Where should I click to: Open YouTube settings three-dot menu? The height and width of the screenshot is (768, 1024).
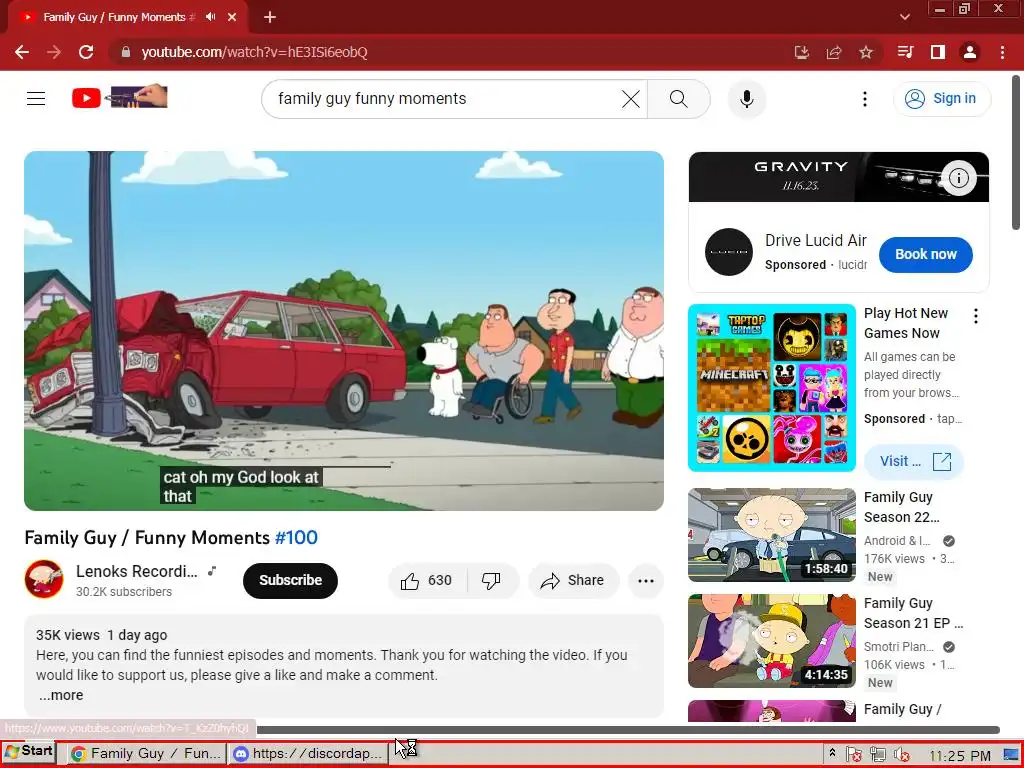865,99
